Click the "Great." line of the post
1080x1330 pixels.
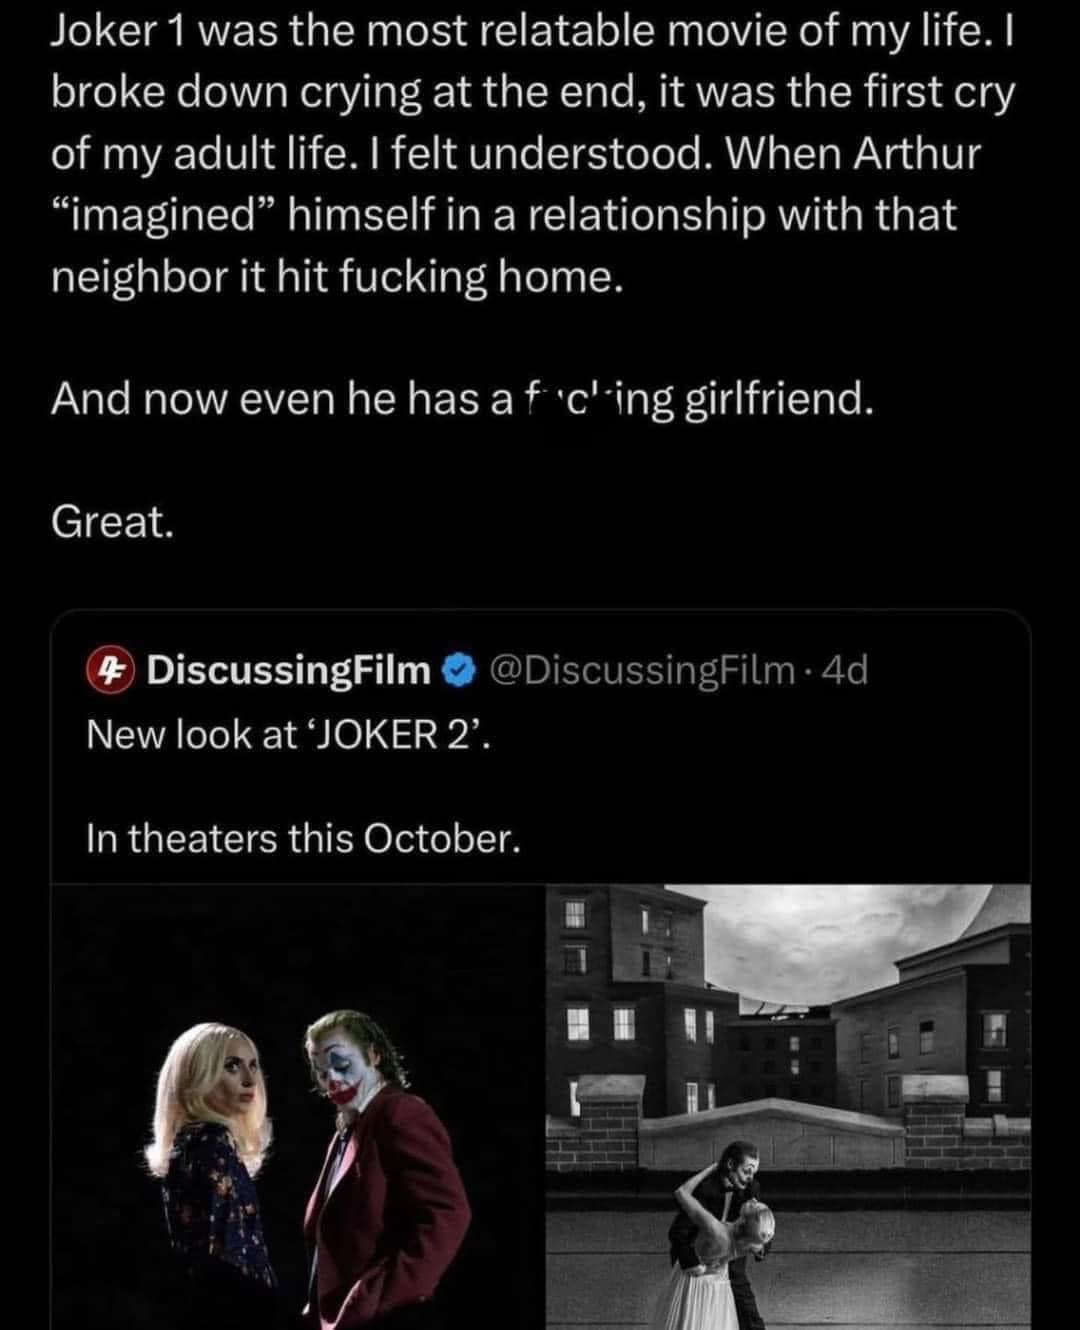(113, 522)
